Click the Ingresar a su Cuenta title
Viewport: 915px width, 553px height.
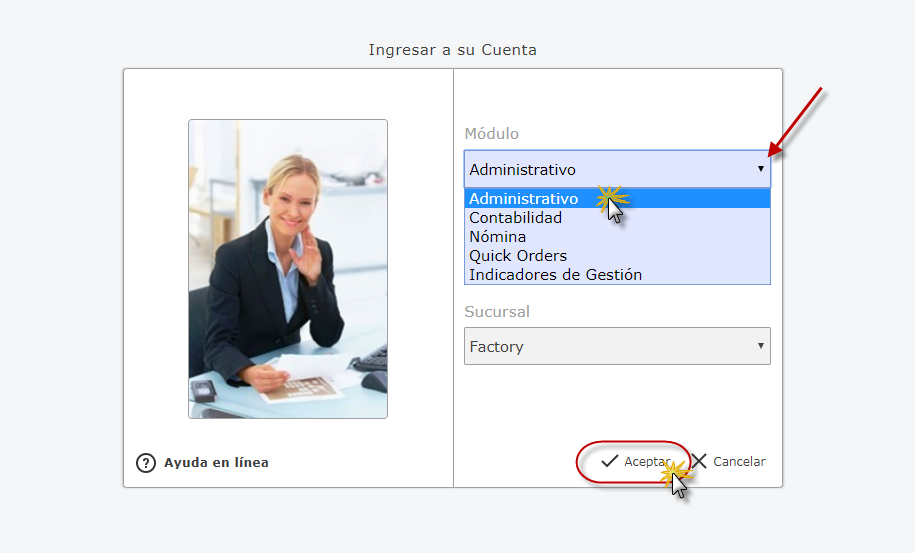click(452, 49)
